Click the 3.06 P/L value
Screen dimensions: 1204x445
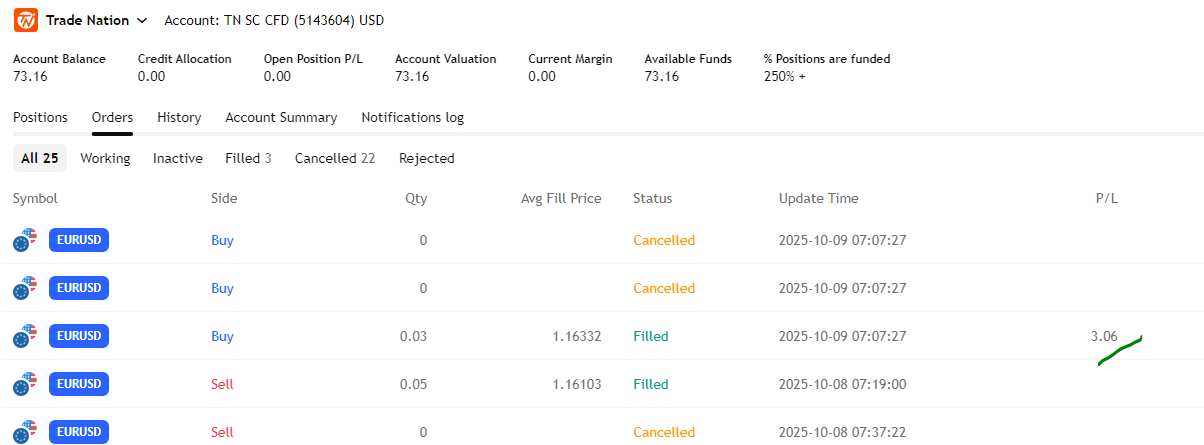pos(1104,336)
